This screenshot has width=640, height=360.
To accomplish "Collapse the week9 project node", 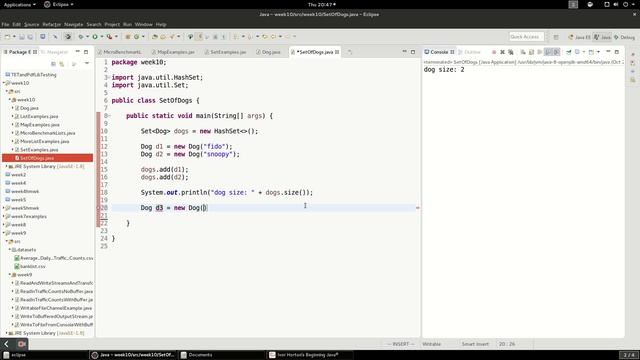I will click(x=4, y=233).
